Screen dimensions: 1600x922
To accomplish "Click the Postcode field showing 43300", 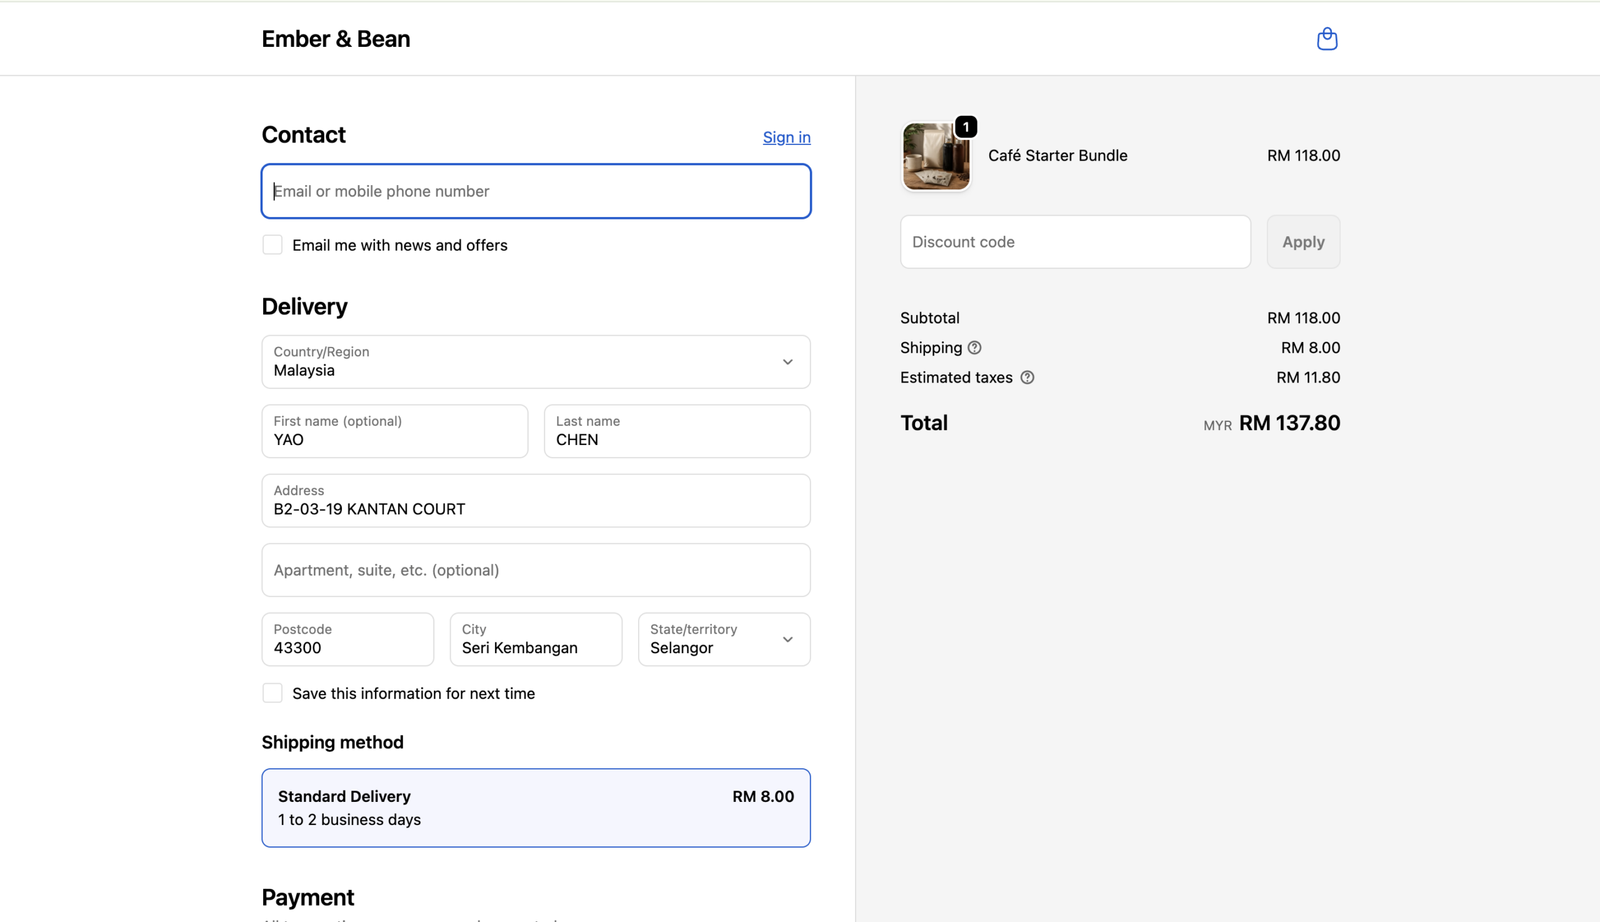I will coord(348,639).
